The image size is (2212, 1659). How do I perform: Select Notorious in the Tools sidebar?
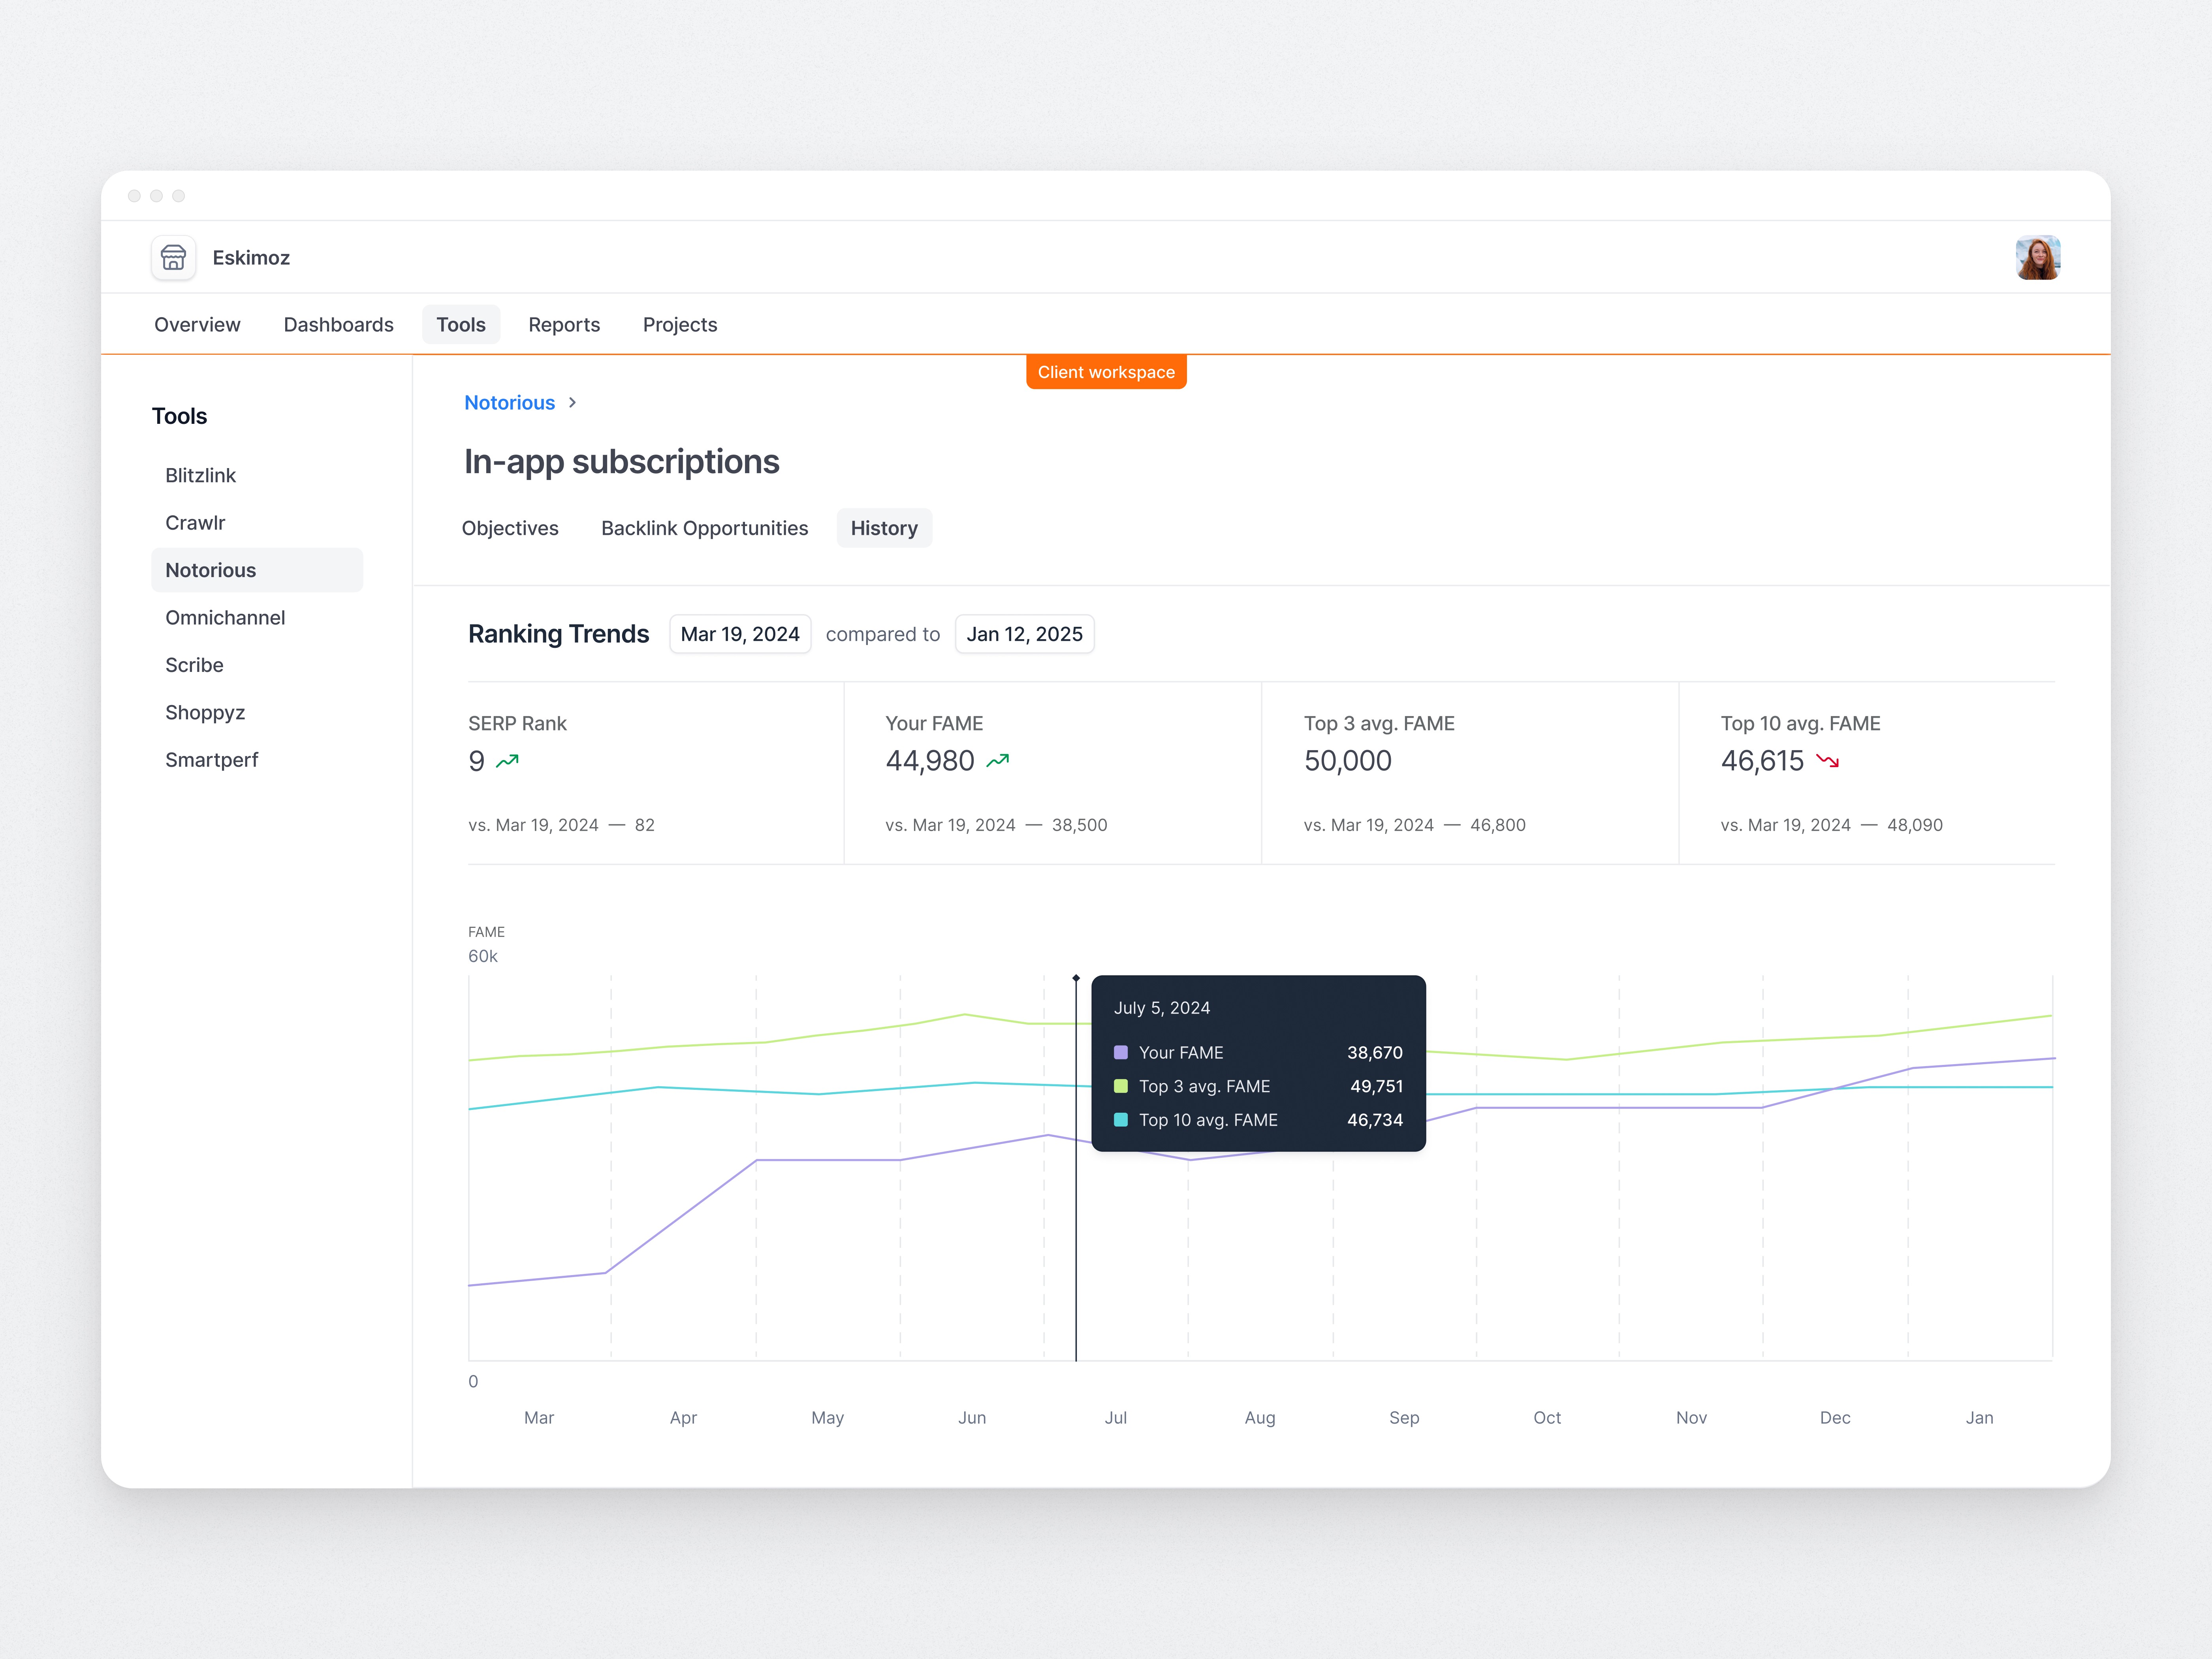tap(257, 570)
